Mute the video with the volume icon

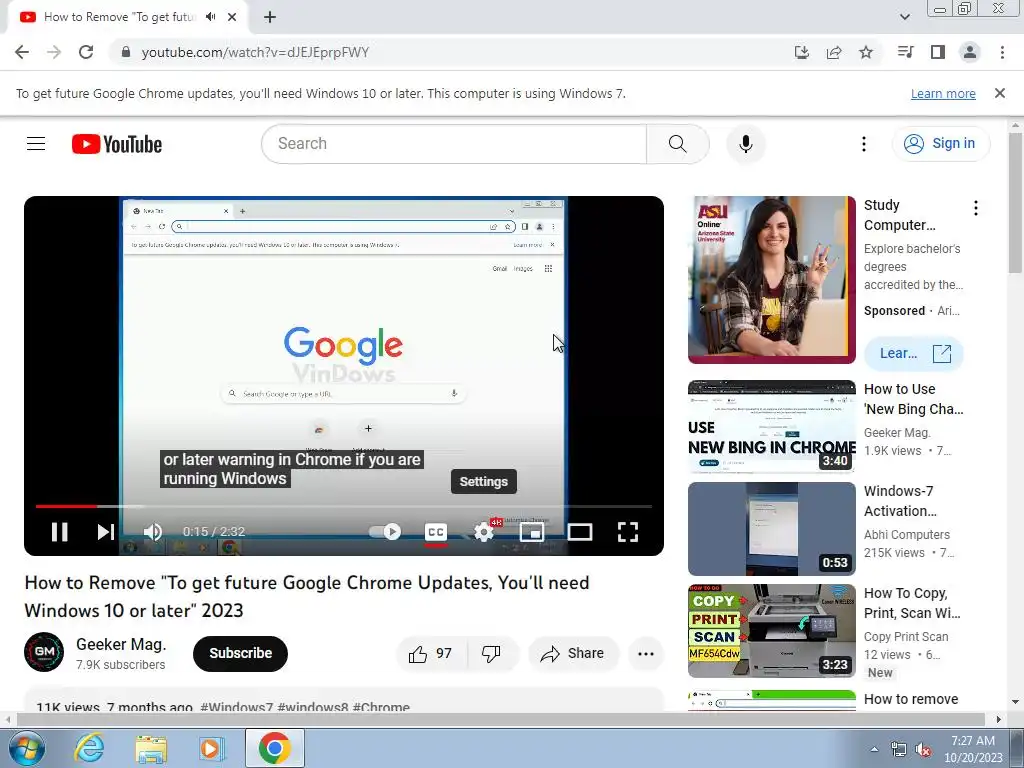pyautogui.click(x=153, y=532)
